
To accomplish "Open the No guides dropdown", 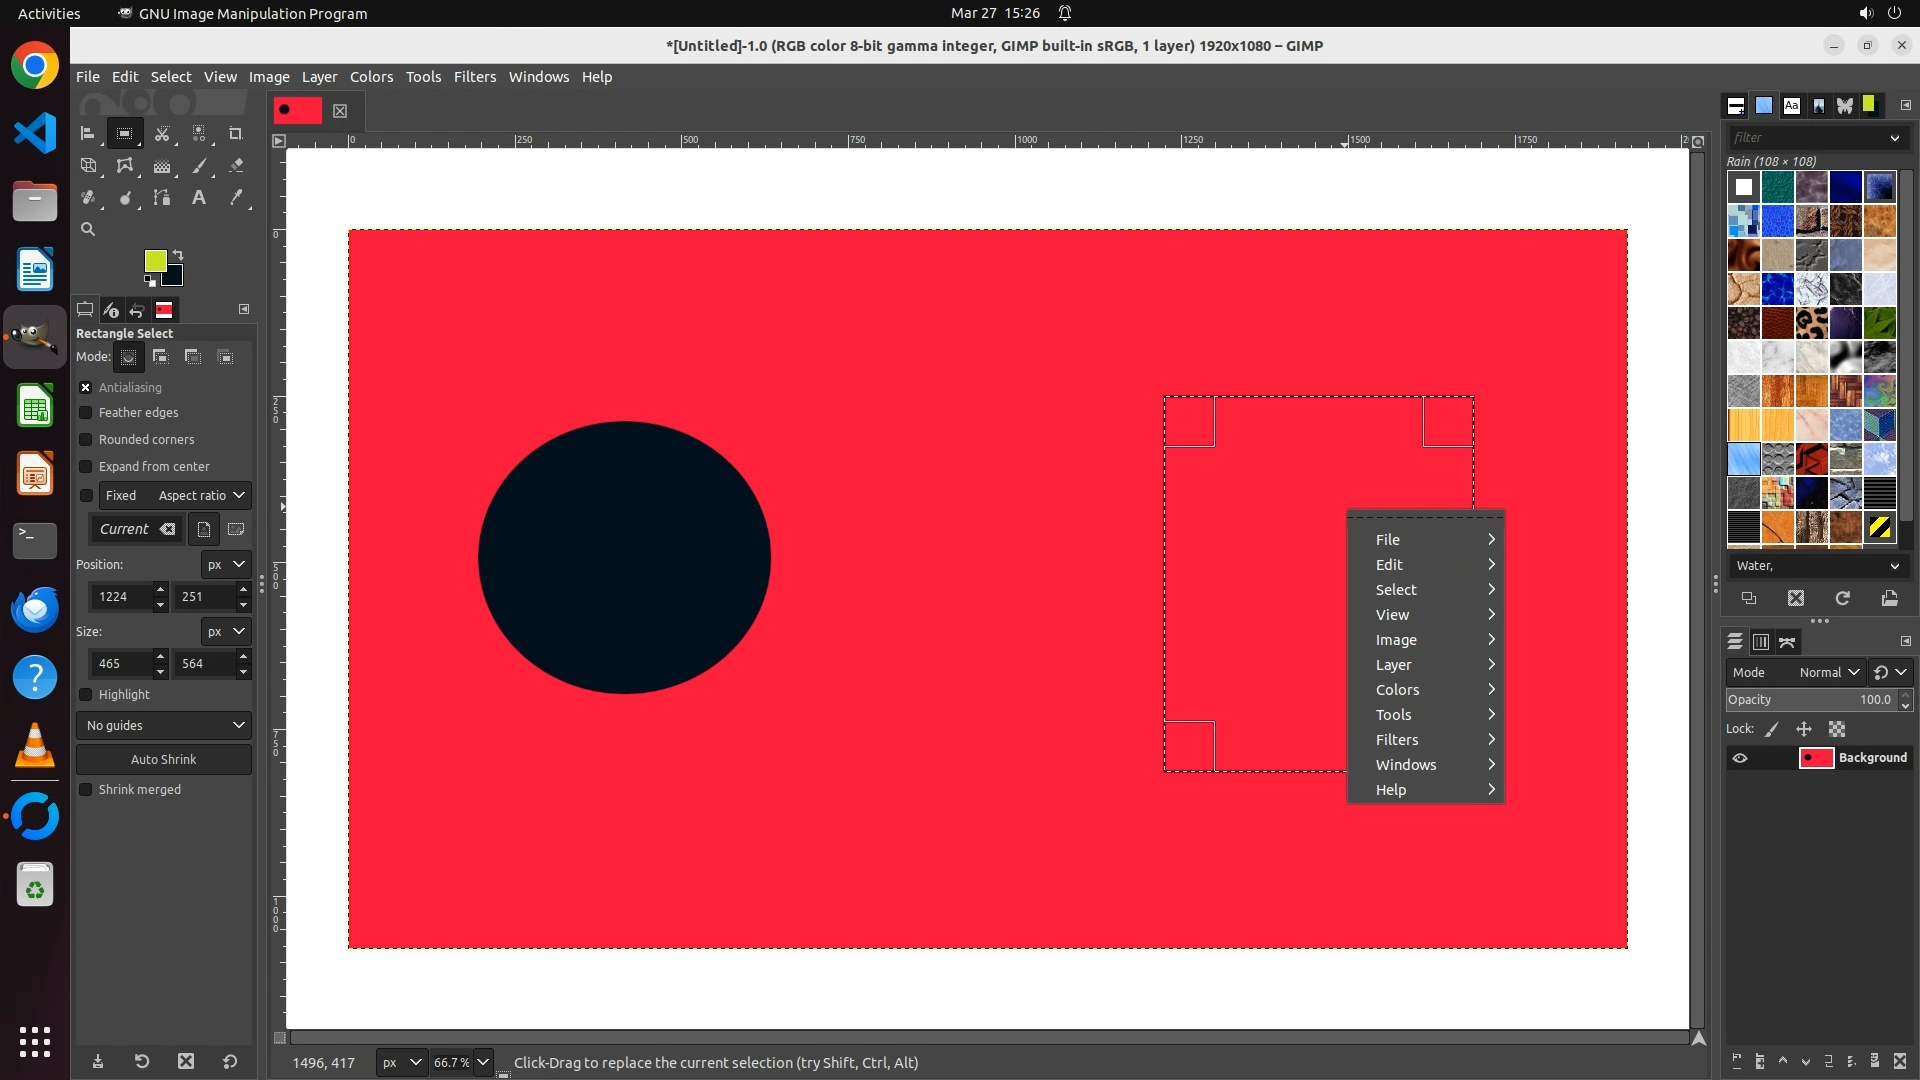I will tap(164, 725).
